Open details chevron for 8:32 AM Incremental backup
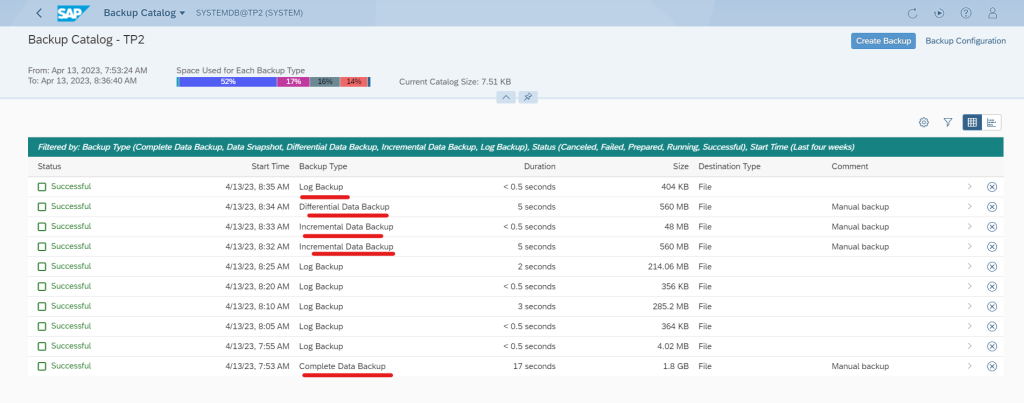The height and width of the screenshot is (403, 1024). point(969,247)
